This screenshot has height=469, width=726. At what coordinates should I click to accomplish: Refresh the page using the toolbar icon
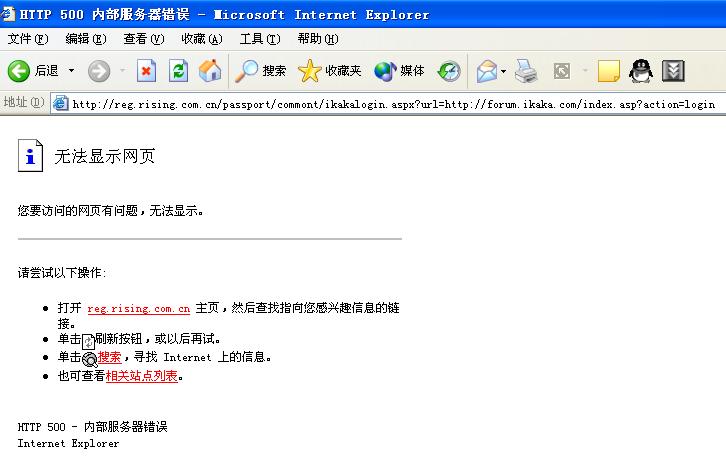pos(178,71)
